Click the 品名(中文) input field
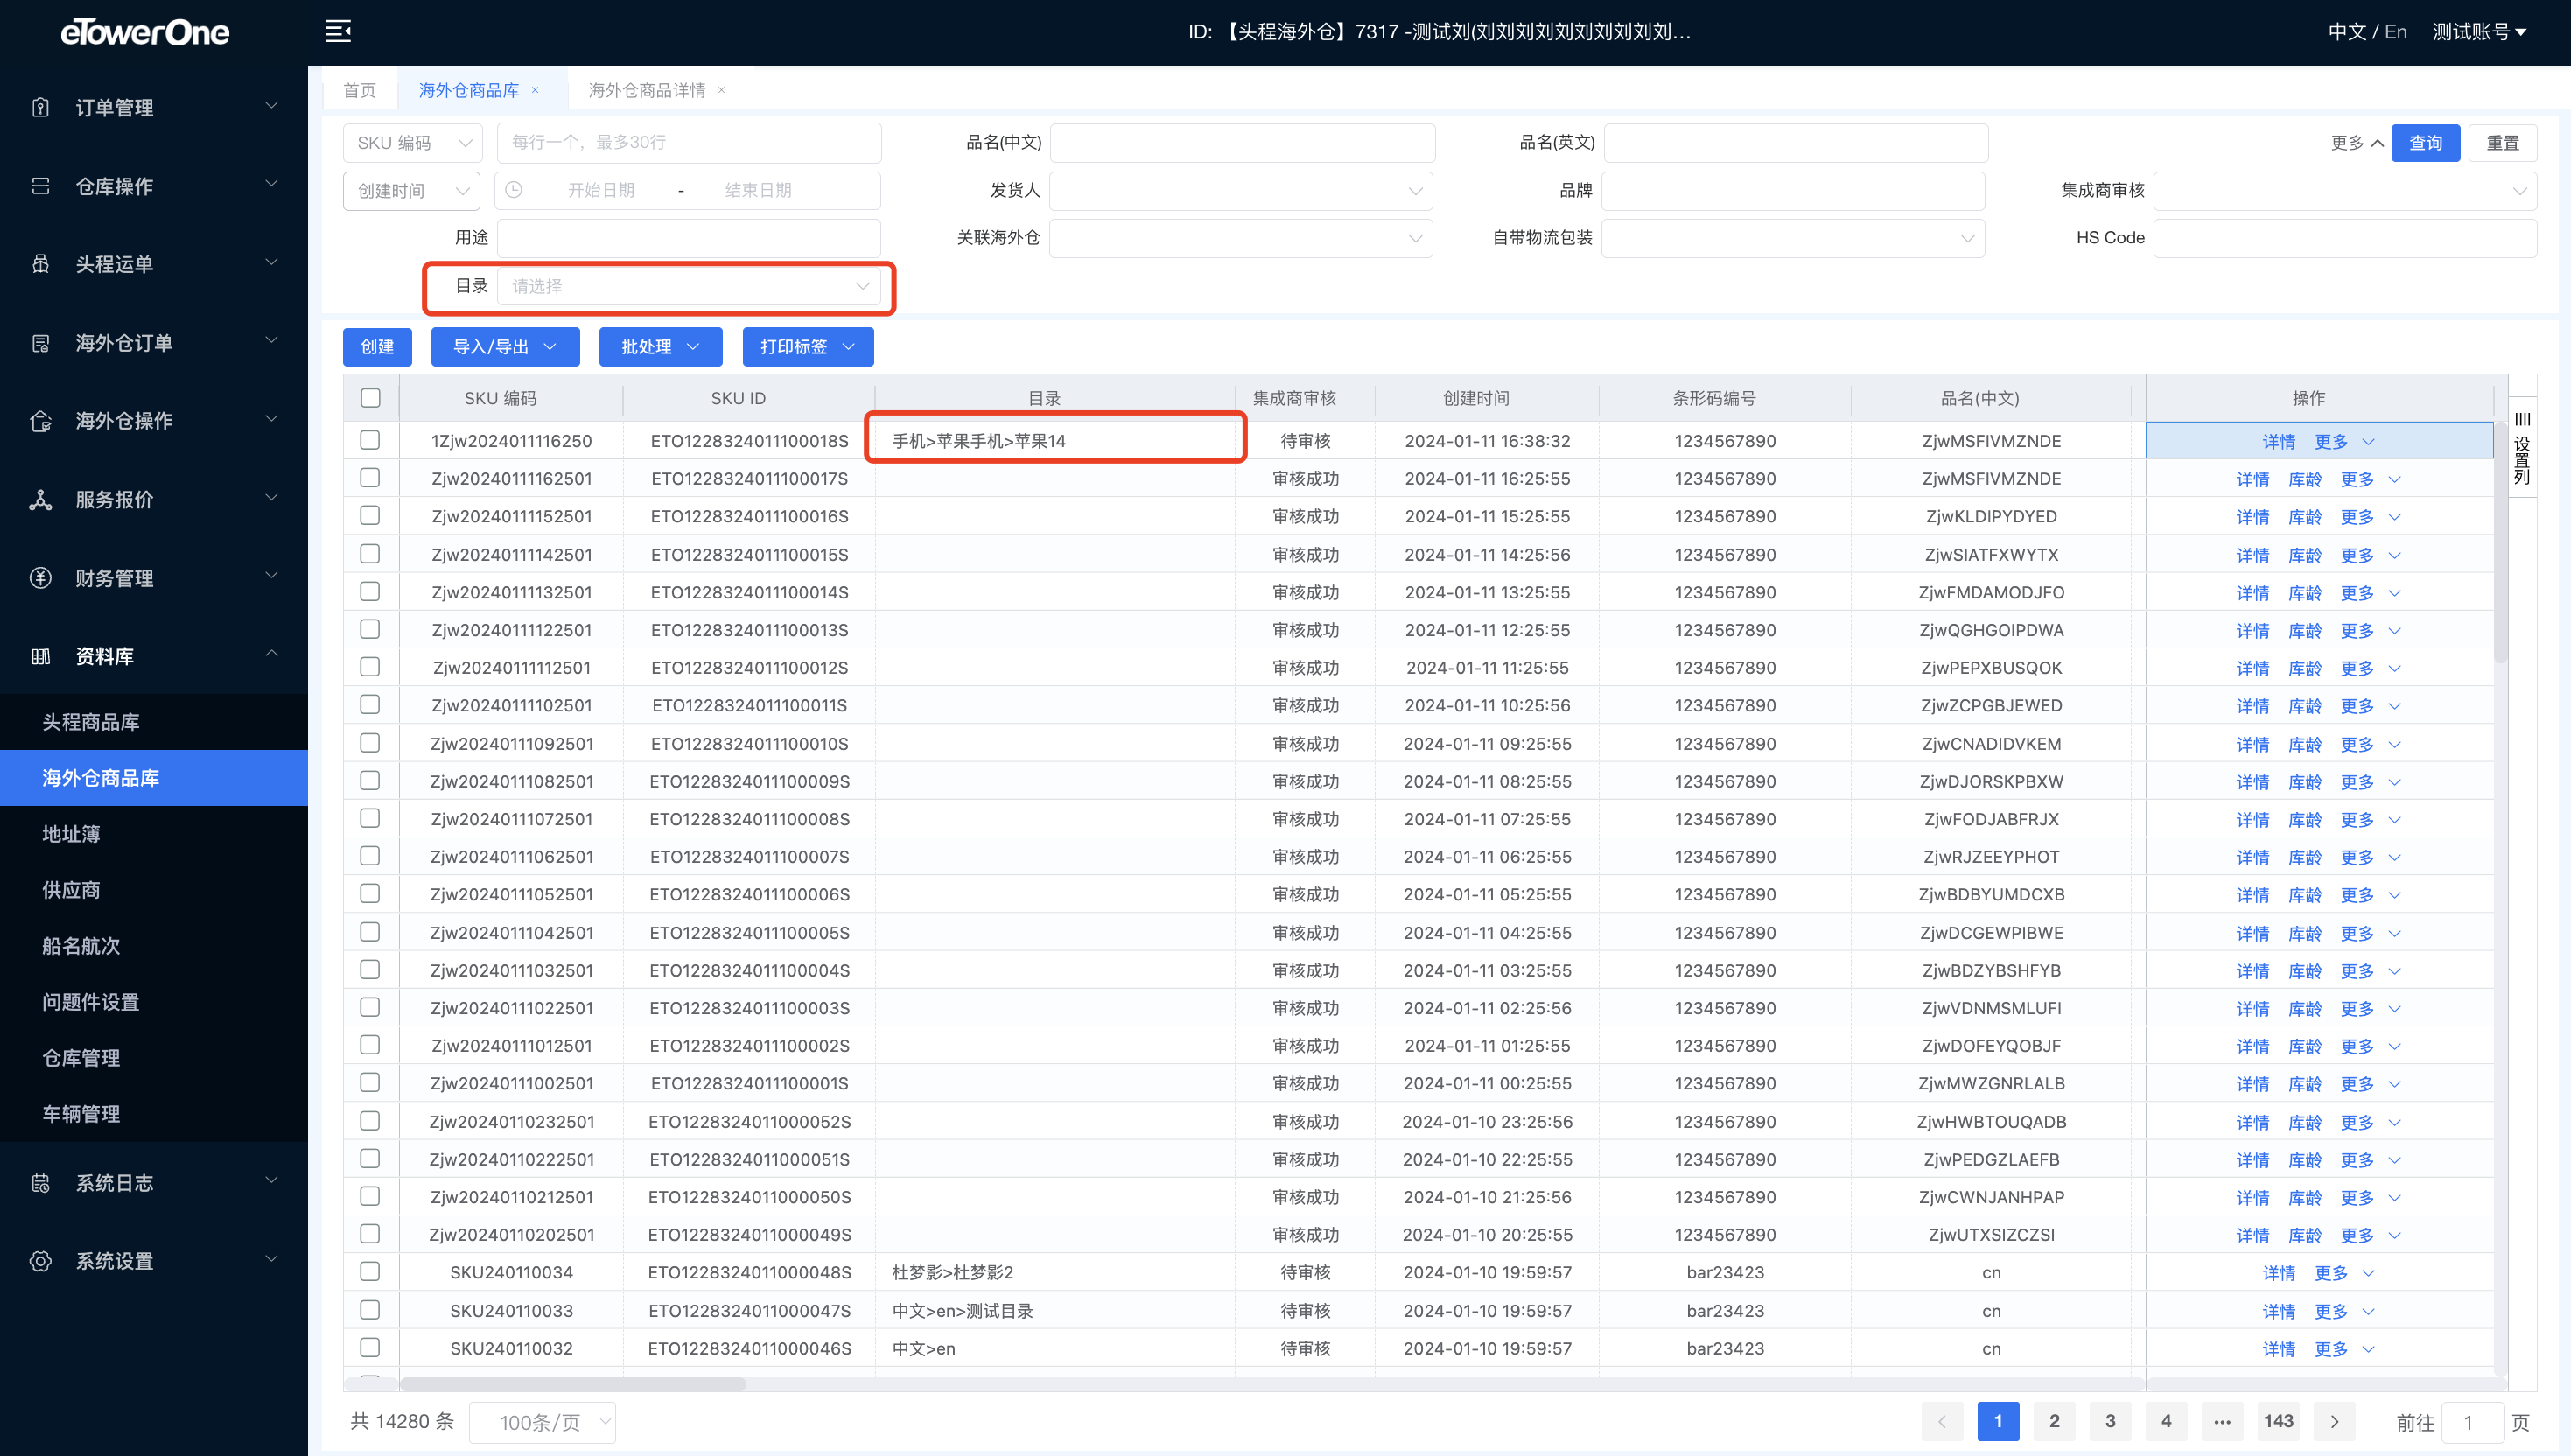 pos(1242,143)
